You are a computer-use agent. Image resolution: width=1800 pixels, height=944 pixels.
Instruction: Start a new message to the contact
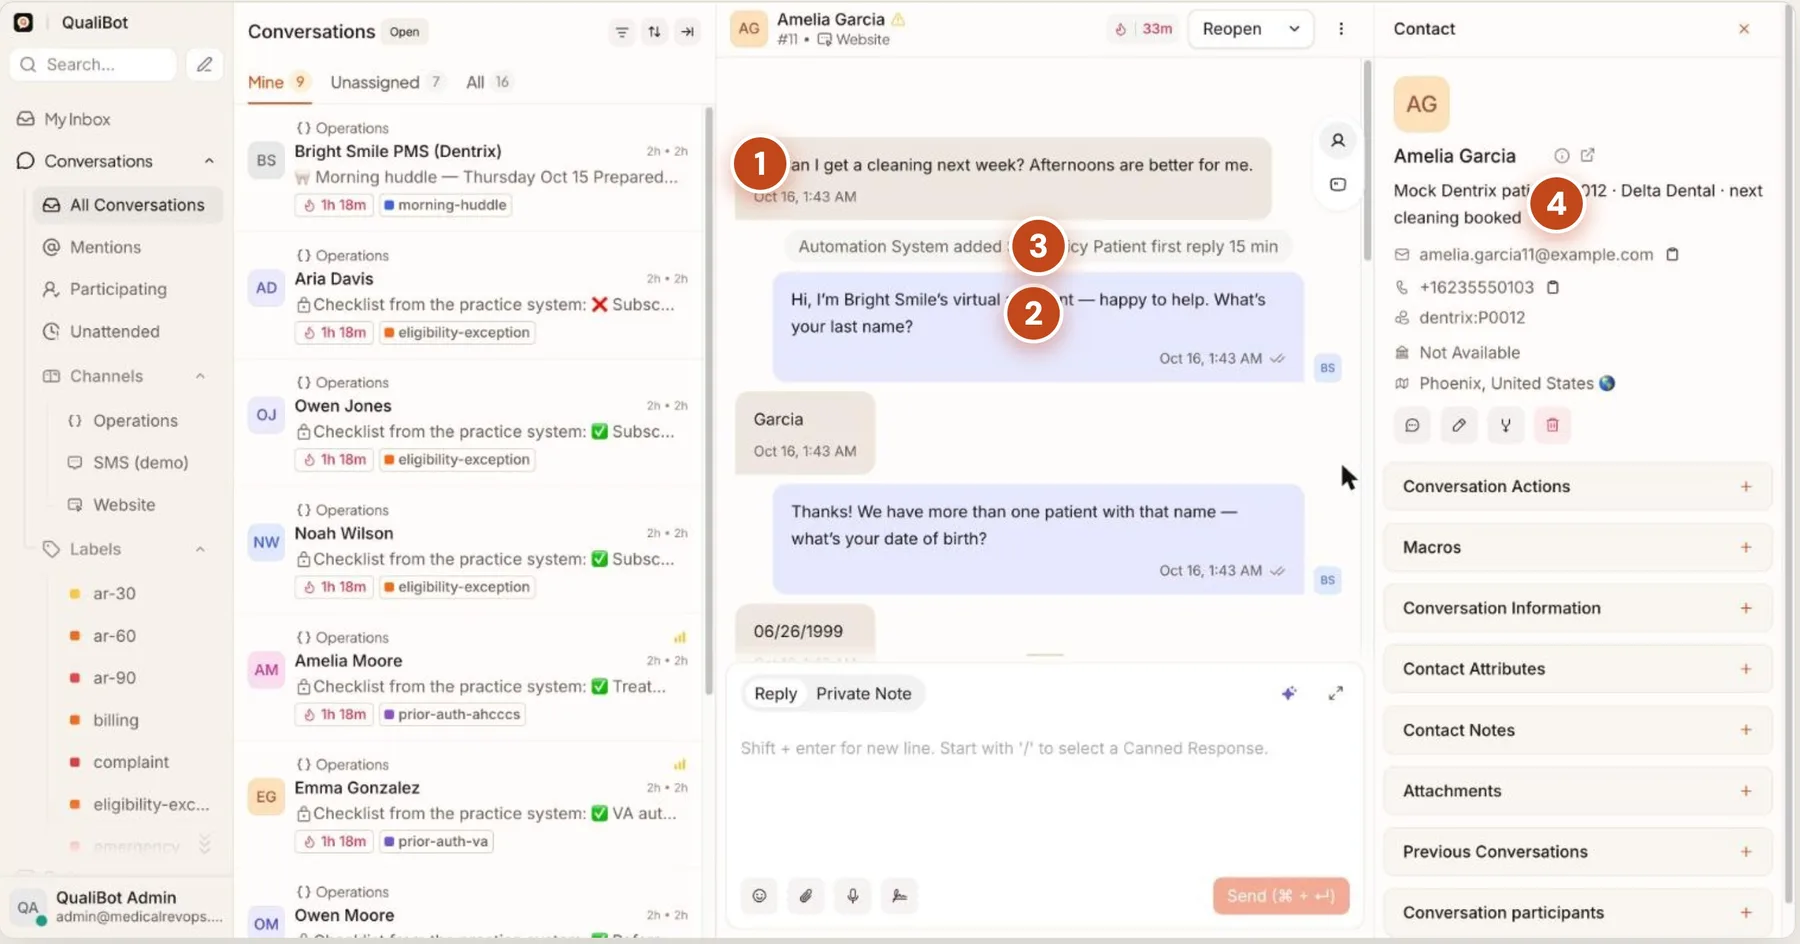click(x=1412, y=425)
